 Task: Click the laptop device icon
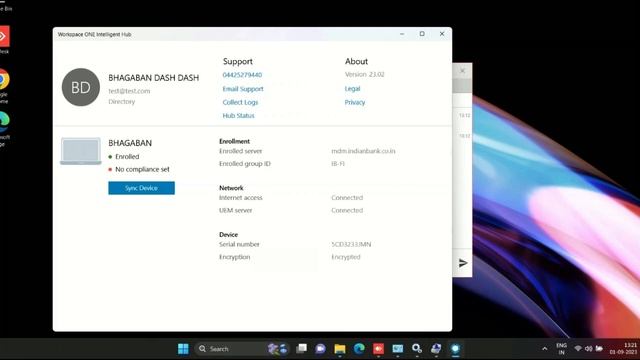tap(81, 151)
